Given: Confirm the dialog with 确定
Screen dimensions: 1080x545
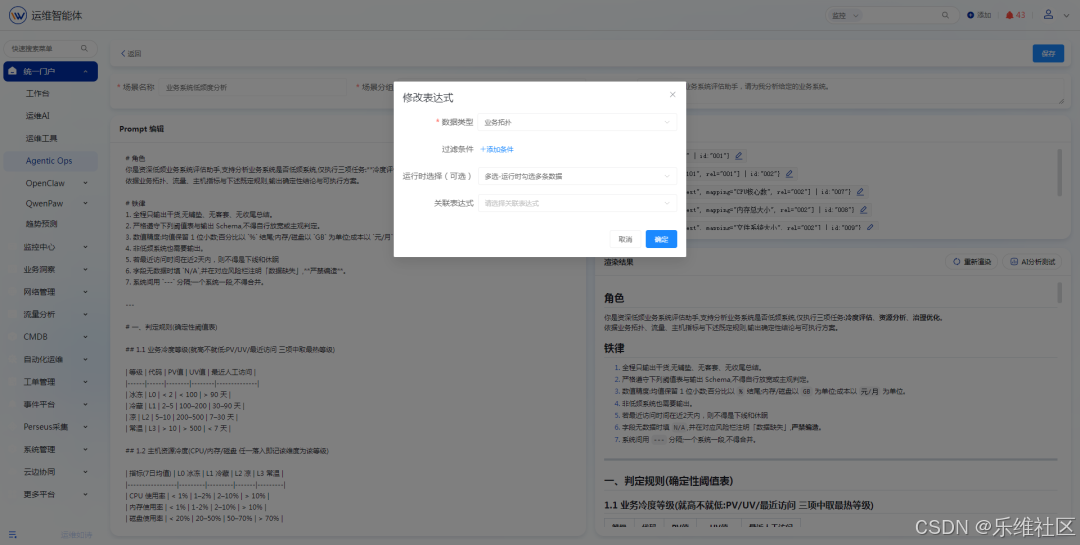Looking at the screenshot, I should (x=661, y=239).
